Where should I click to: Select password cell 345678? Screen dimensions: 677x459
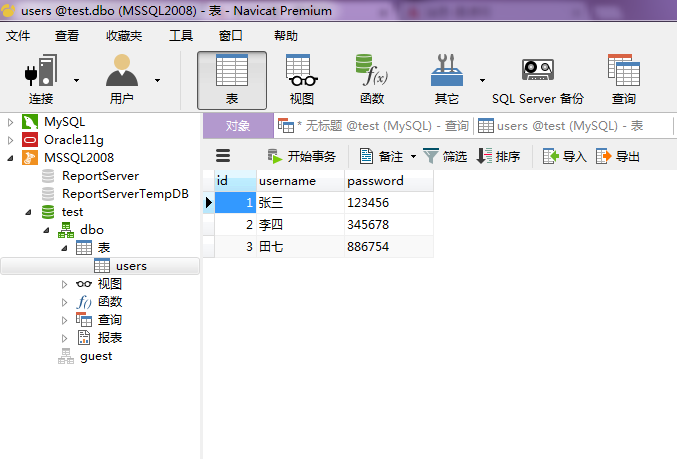(x=389, y=225)
